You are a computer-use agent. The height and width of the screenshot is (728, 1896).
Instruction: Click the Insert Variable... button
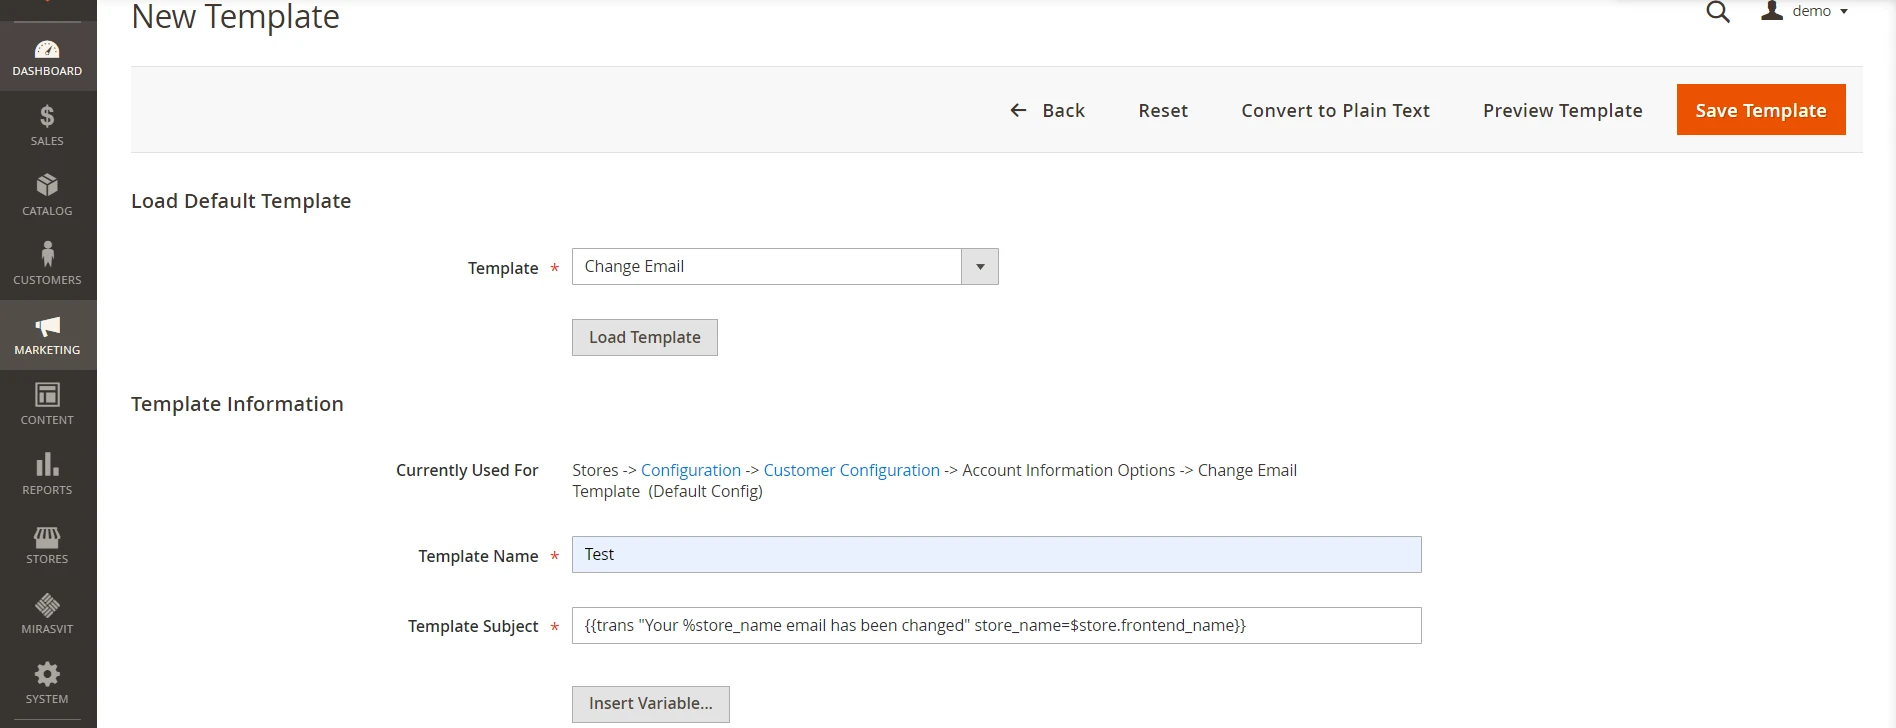pyautogui.click(x=651, y=704)
